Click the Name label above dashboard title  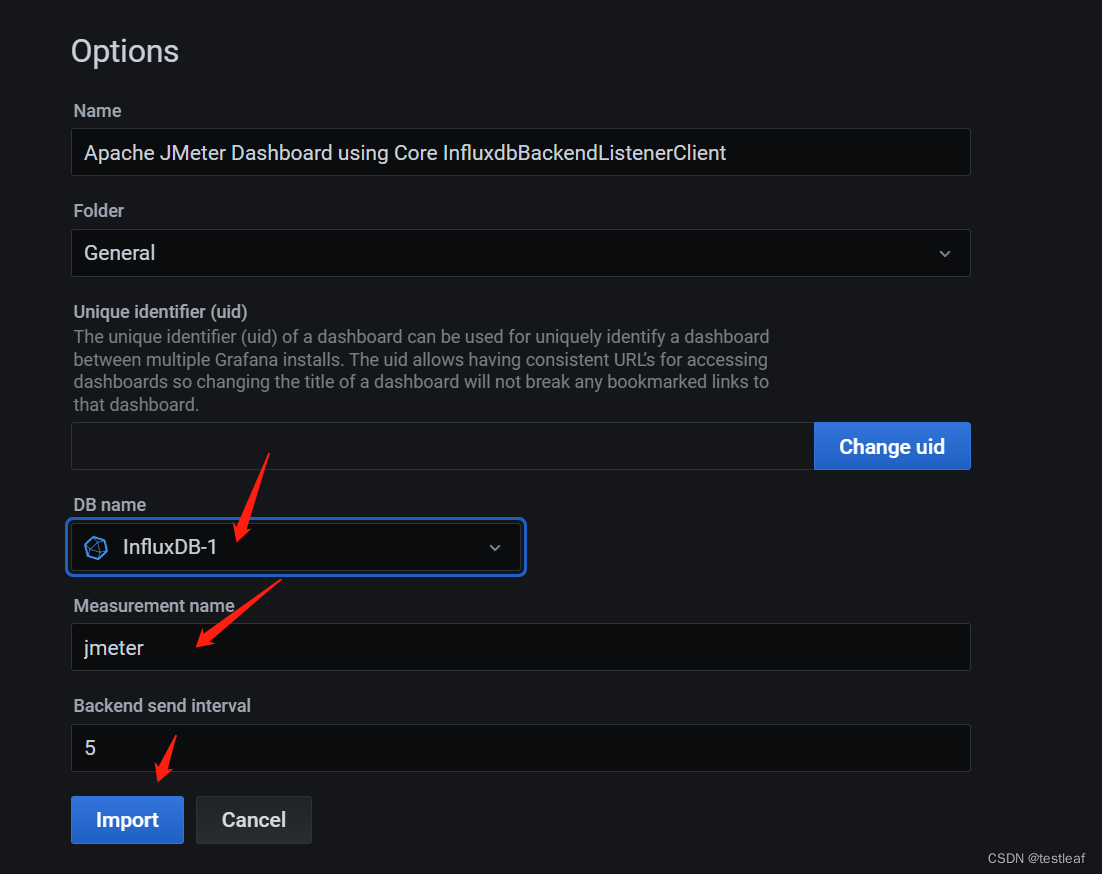coord(97,111)
